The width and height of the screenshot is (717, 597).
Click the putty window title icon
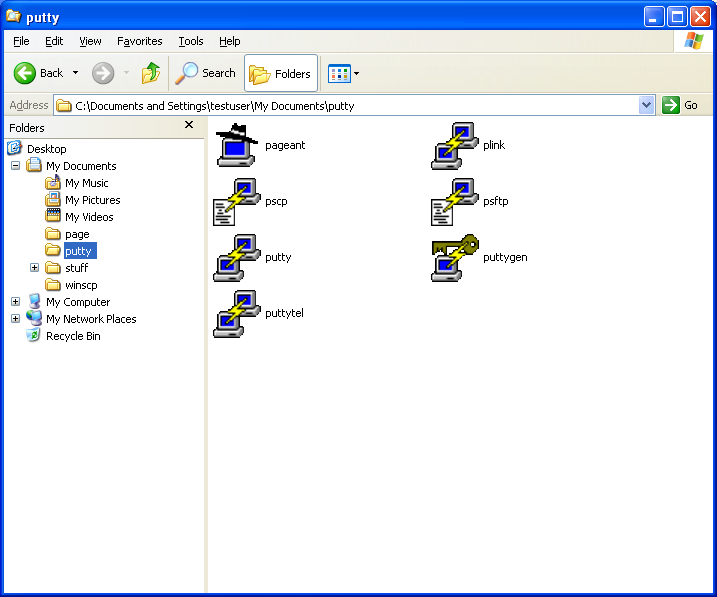[13, 16]
